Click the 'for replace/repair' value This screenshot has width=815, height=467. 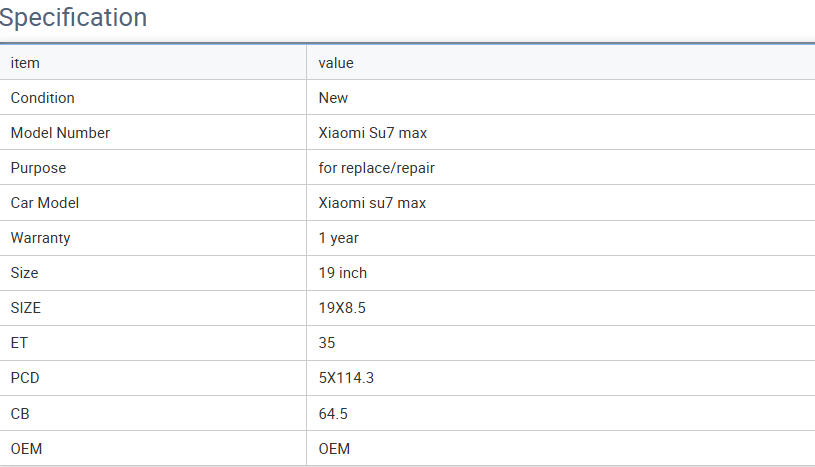(x=376, y=168)
